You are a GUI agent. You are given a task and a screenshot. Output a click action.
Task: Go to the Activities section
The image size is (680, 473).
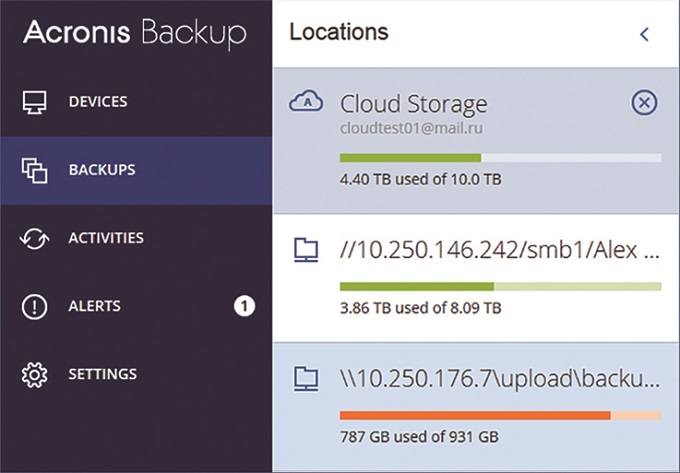(x=105, y=239)
